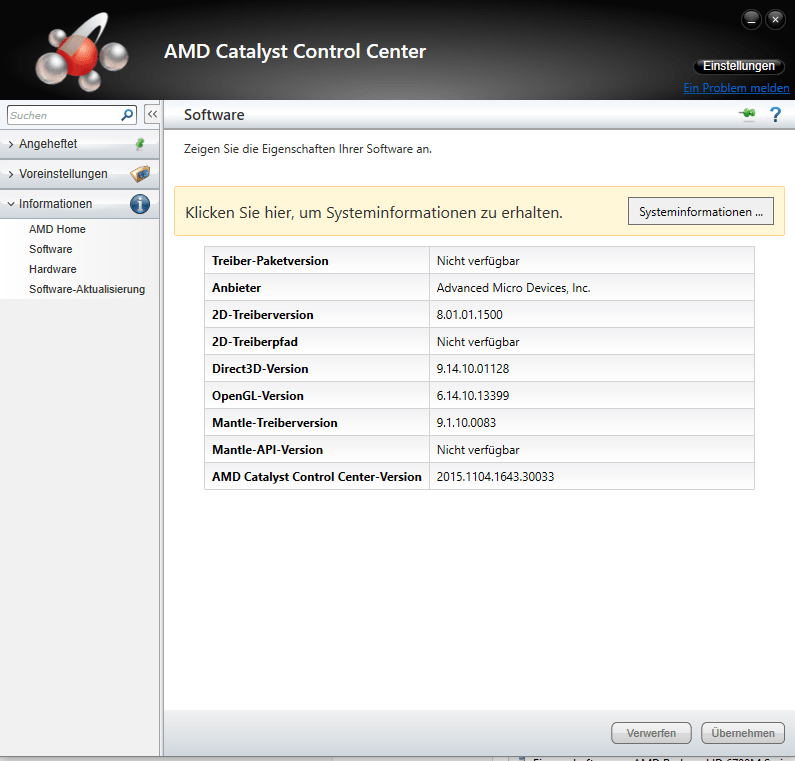The image size is (795, 761).
Task: Collapse the sidebar with double-arrow button
Action: coord(152,115)
